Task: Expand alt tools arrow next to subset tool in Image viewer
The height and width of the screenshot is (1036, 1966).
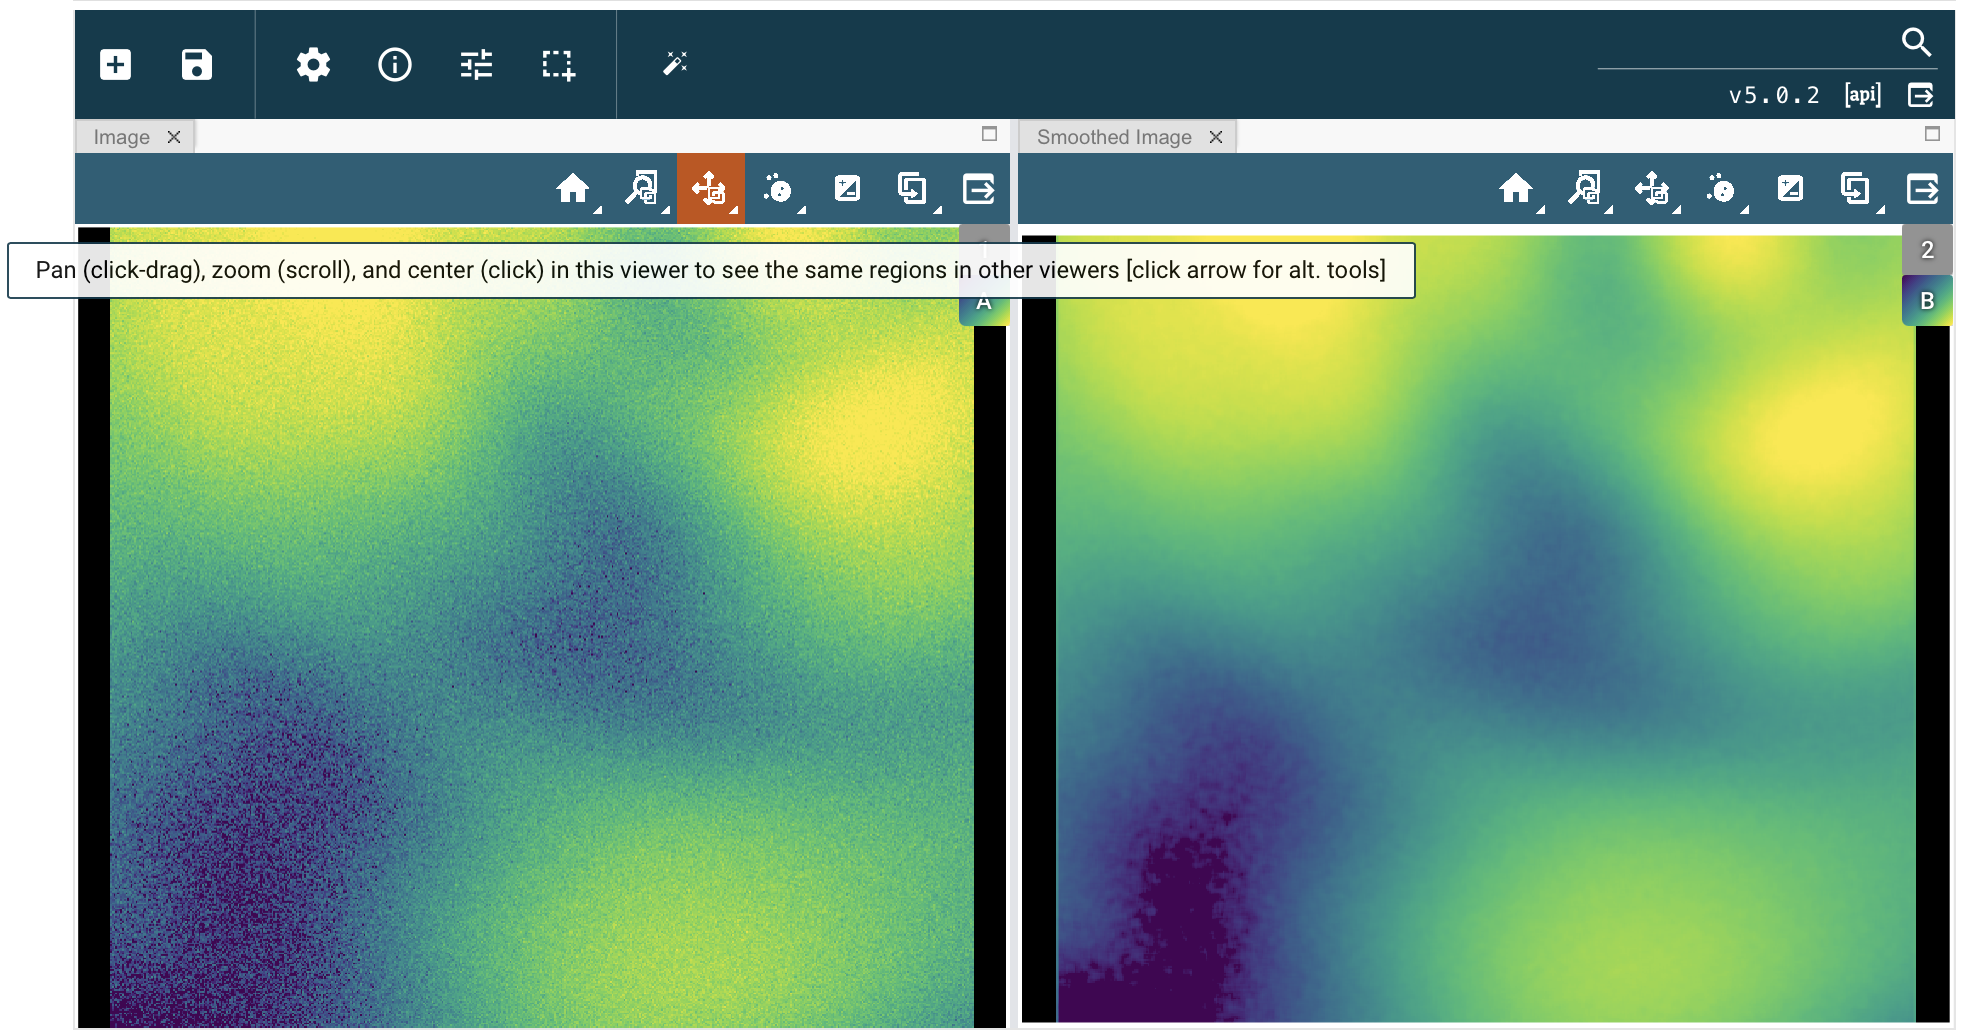Action: (802, 210)
